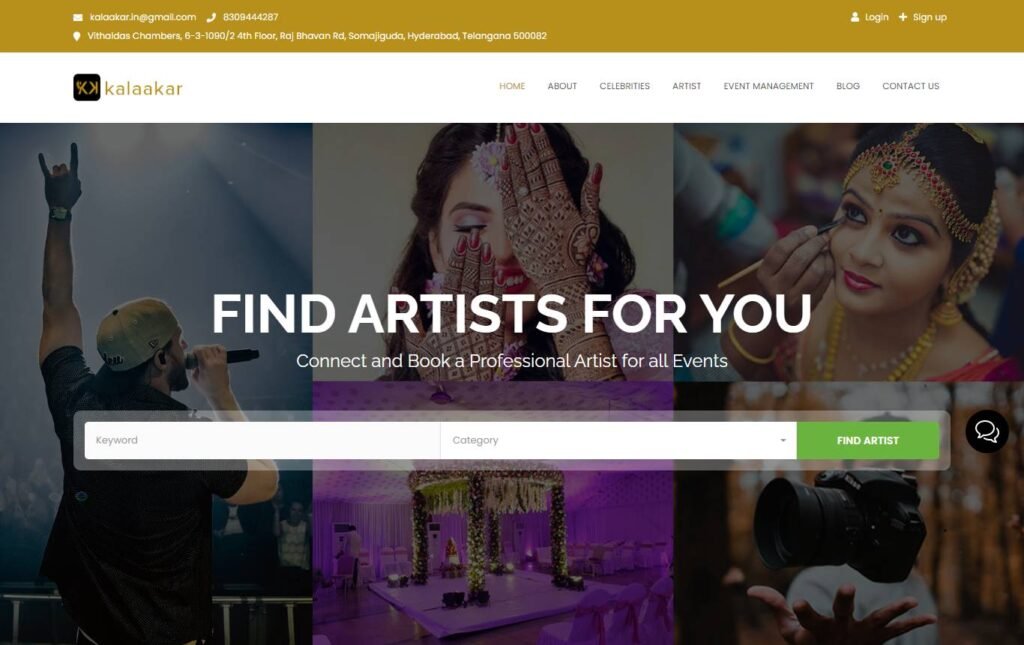Open the Category select field

[618, 440]
